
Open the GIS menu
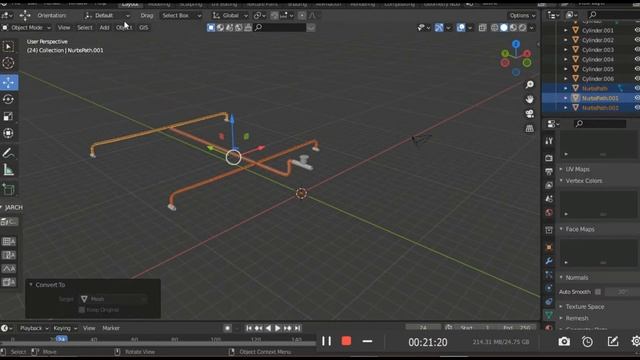pos(144,28)
